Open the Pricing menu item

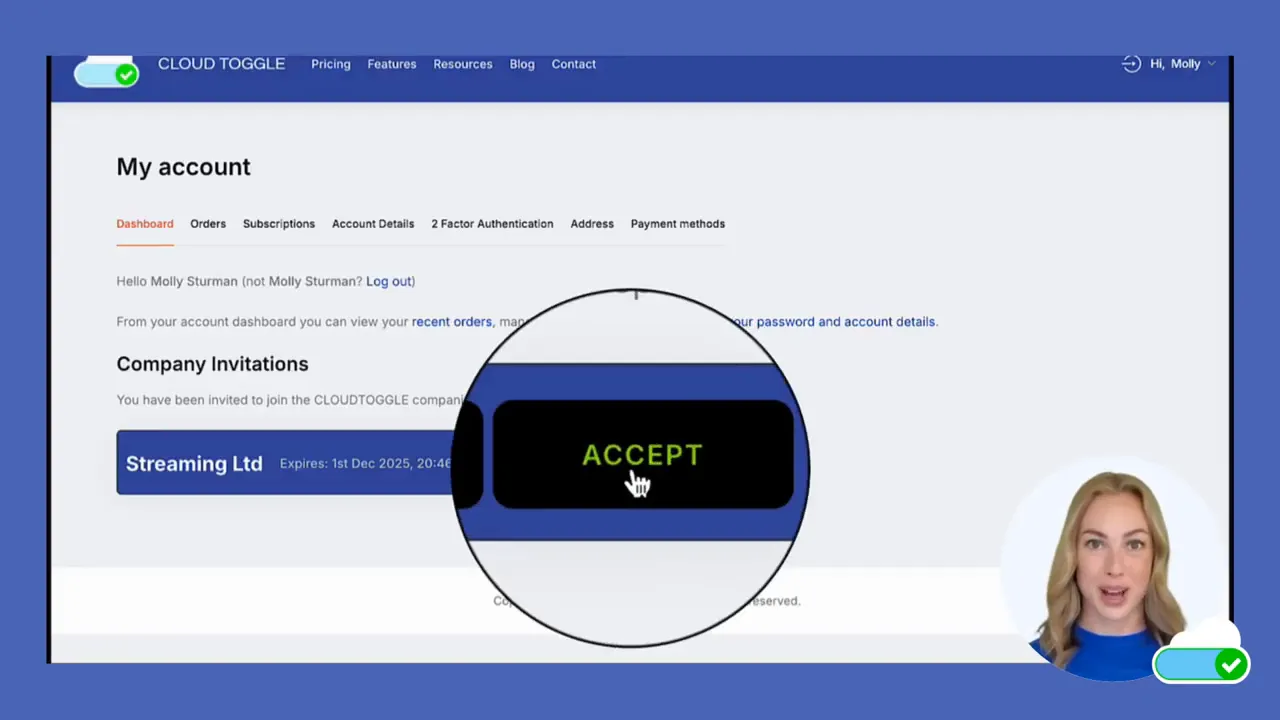point(330,63)
